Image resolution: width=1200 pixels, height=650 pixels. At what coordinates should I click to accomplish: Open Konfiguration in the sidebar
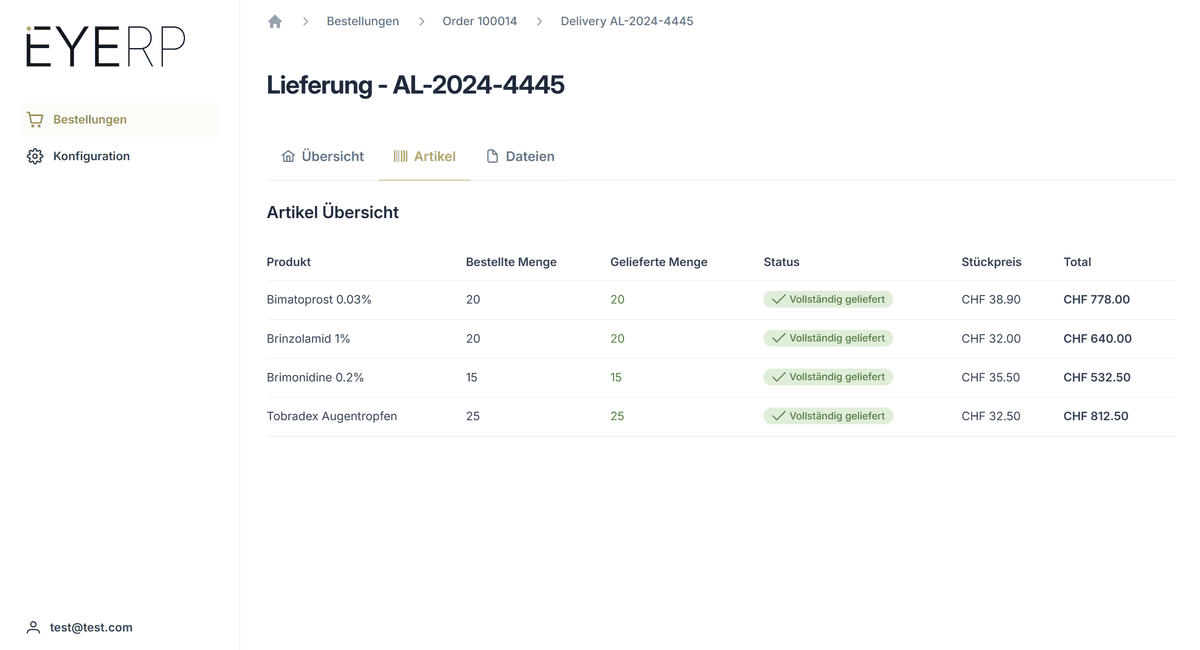[x=91, y=157]
